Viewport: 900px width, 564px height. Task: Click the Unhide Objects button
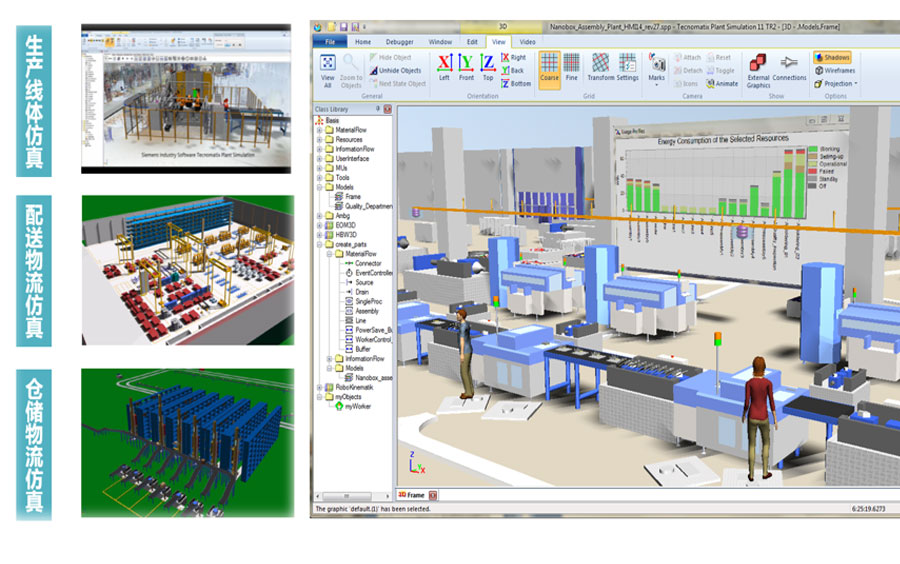tap(399, 71)
